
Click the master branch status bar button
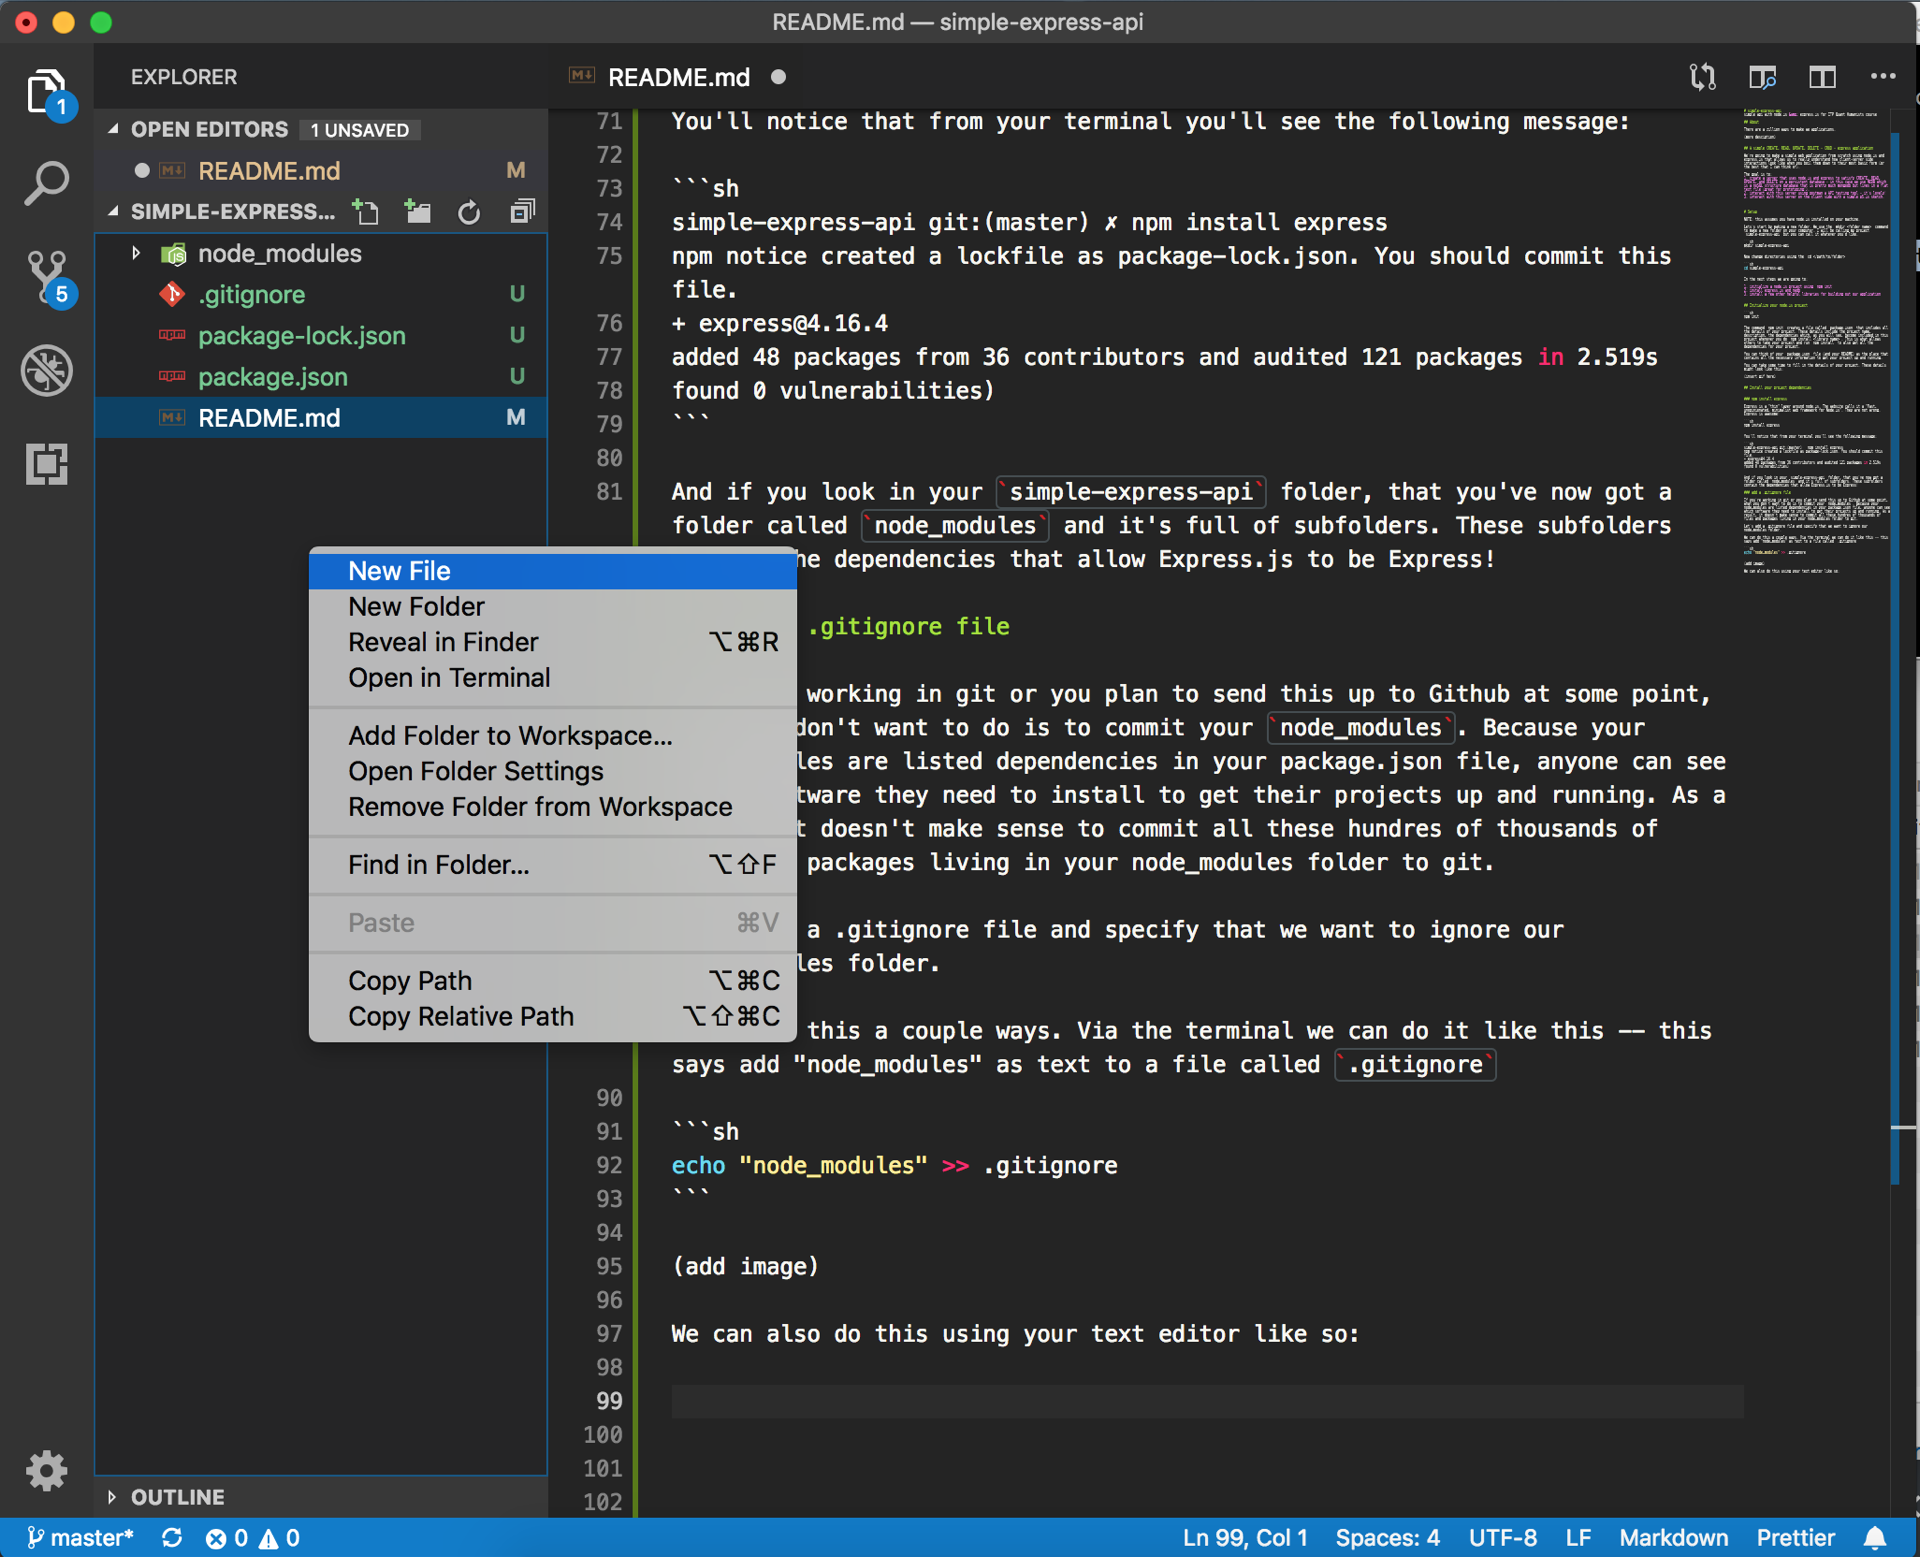pos(80,1537)
